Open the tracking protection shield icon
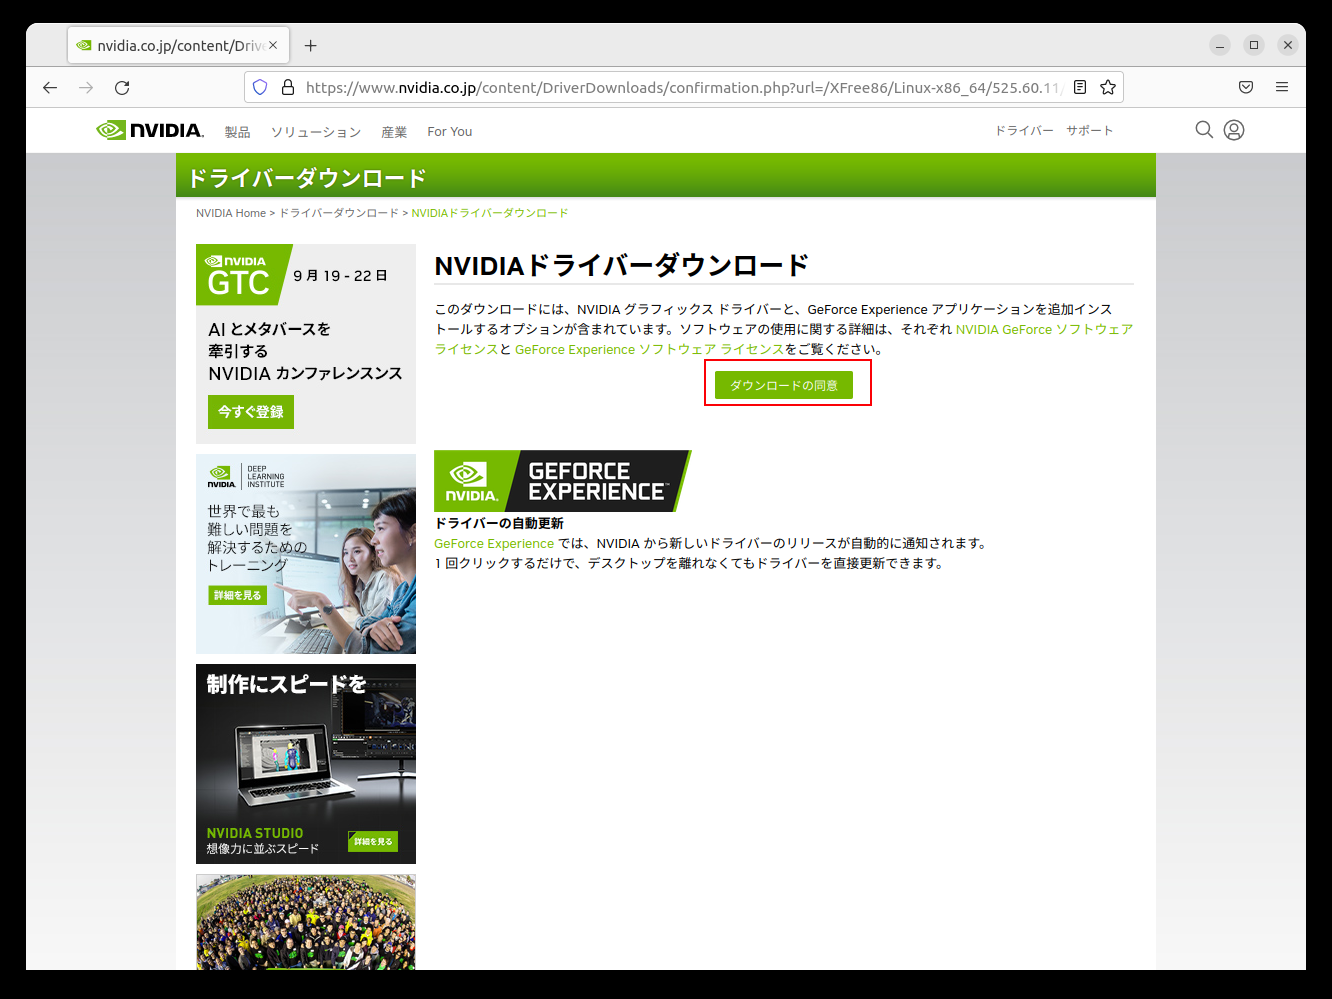This screenshot has height=999, width=1332. (x=260, y=87)
